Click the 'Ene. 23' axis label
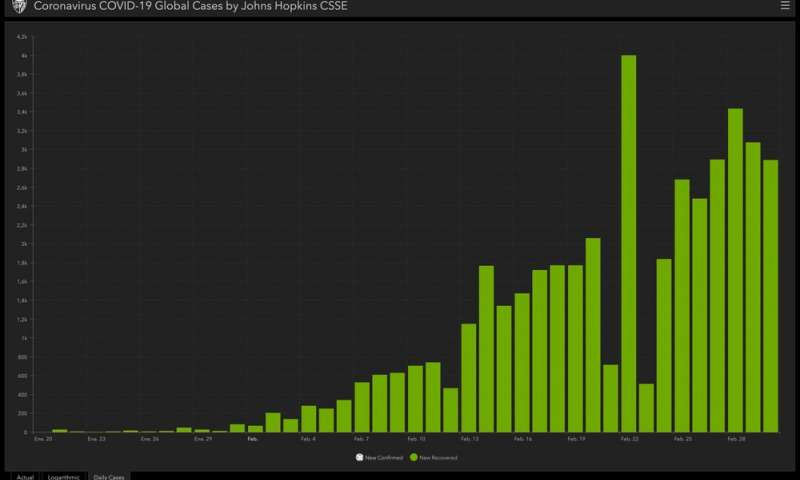Viewport: 800px width, 480px height. 96,439
